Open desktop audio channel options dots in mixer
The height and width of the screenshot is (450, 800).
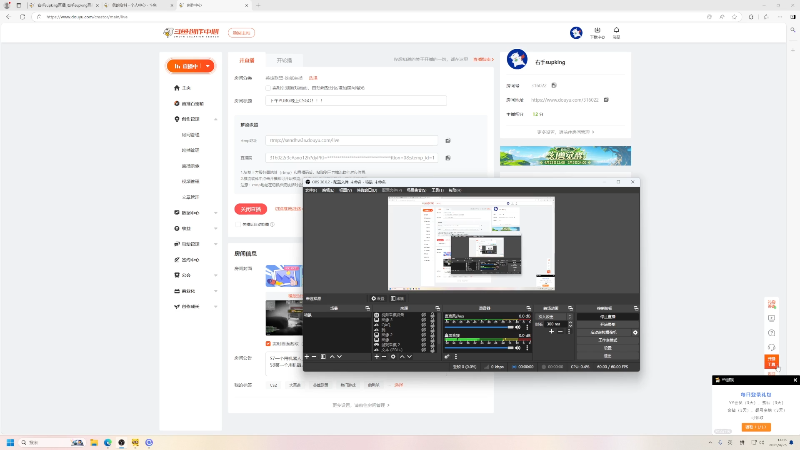(x=528, y=328)
